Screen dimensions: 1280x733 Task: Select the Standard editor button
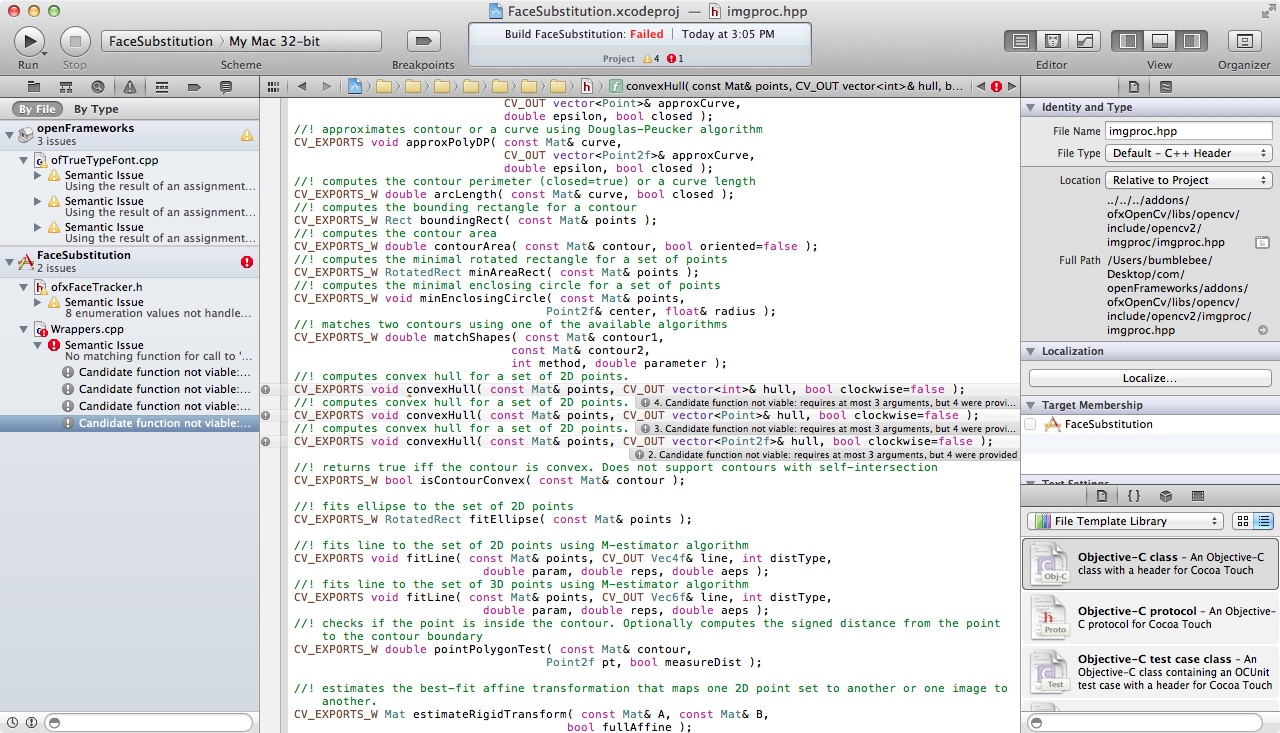tap(1020, 41)
